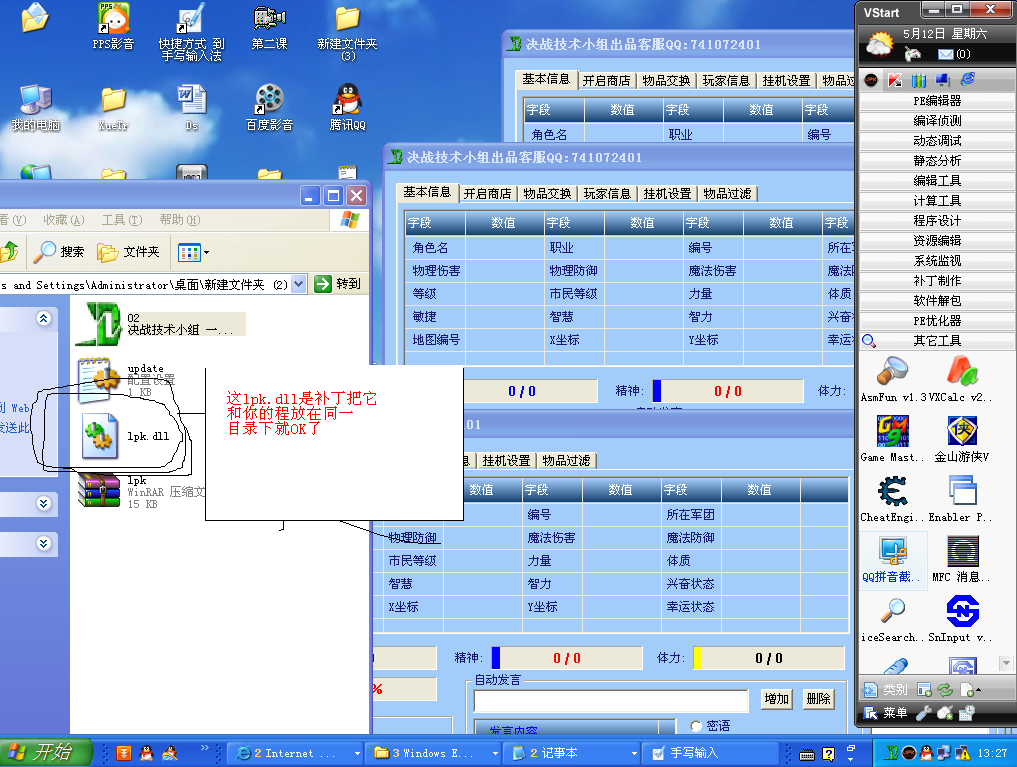
Task: Click the 开始 Start button
Action: (x=45, y=752)
